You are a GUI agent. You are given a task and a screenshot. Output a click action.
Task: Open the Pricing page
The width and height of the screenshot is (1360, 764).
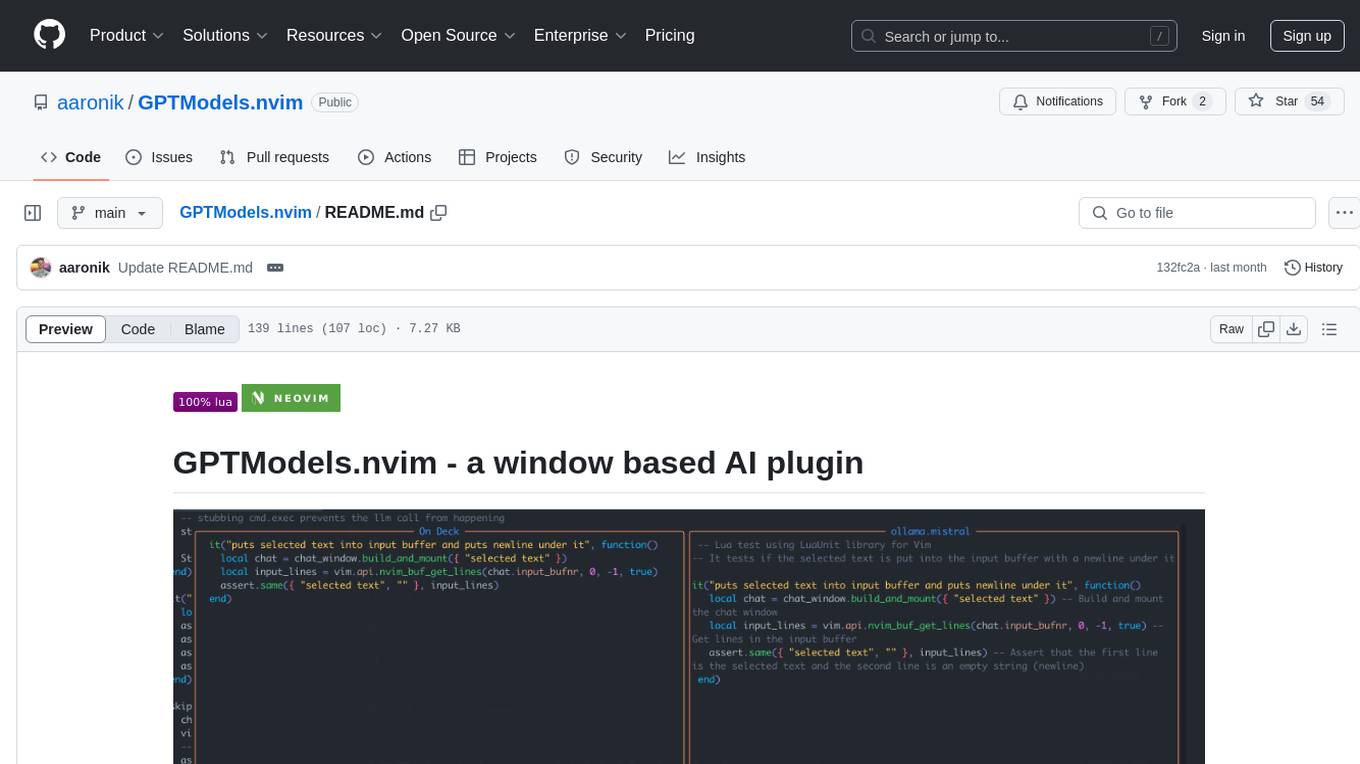[670, 35]
